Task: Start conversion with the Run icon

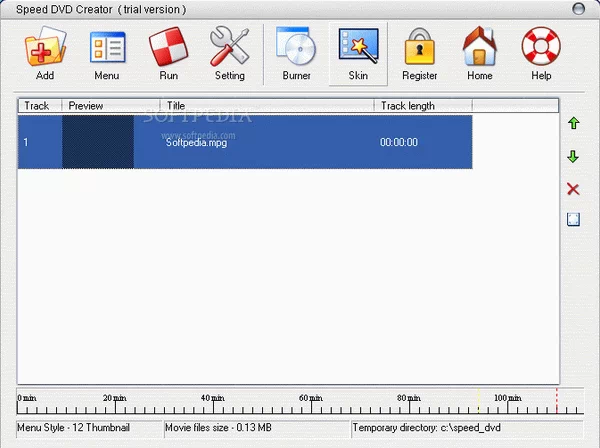Action: coord(168,46)
